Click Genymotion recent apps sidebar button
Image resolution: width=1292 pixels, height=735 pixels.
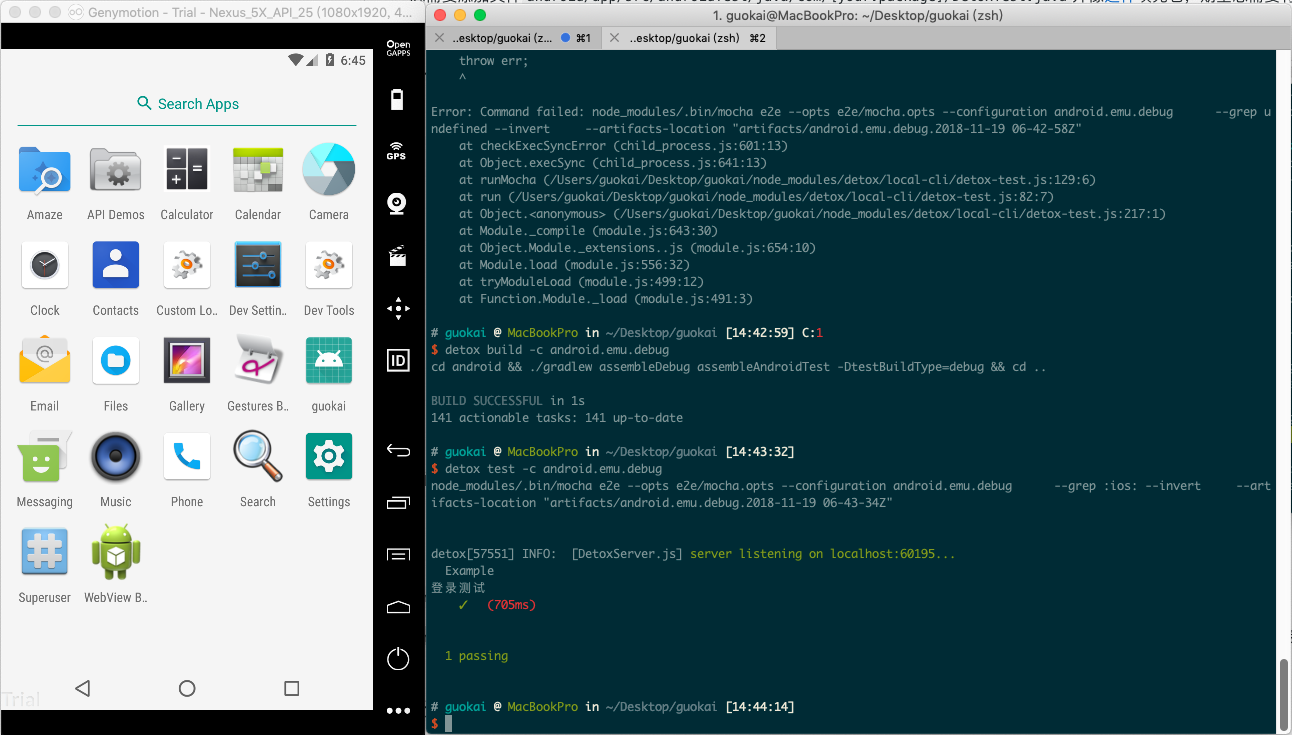(398, 502)
